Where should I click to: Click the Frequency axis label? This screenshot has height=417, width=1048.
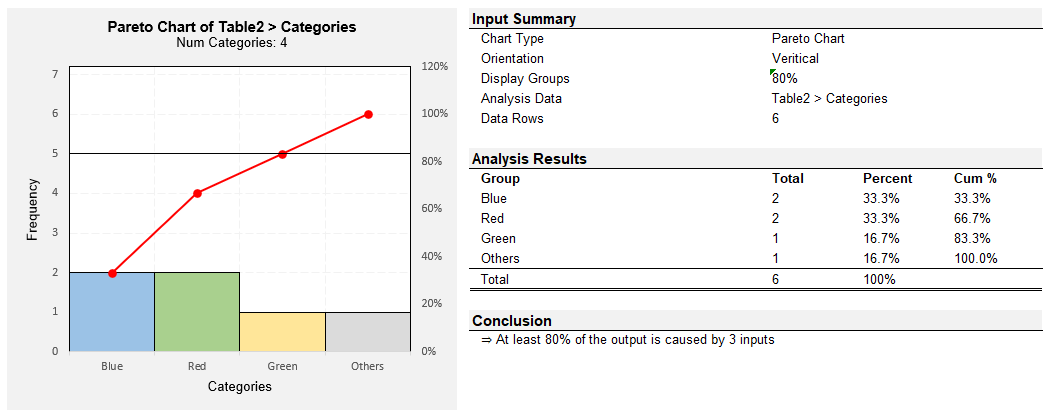(32, 209)
